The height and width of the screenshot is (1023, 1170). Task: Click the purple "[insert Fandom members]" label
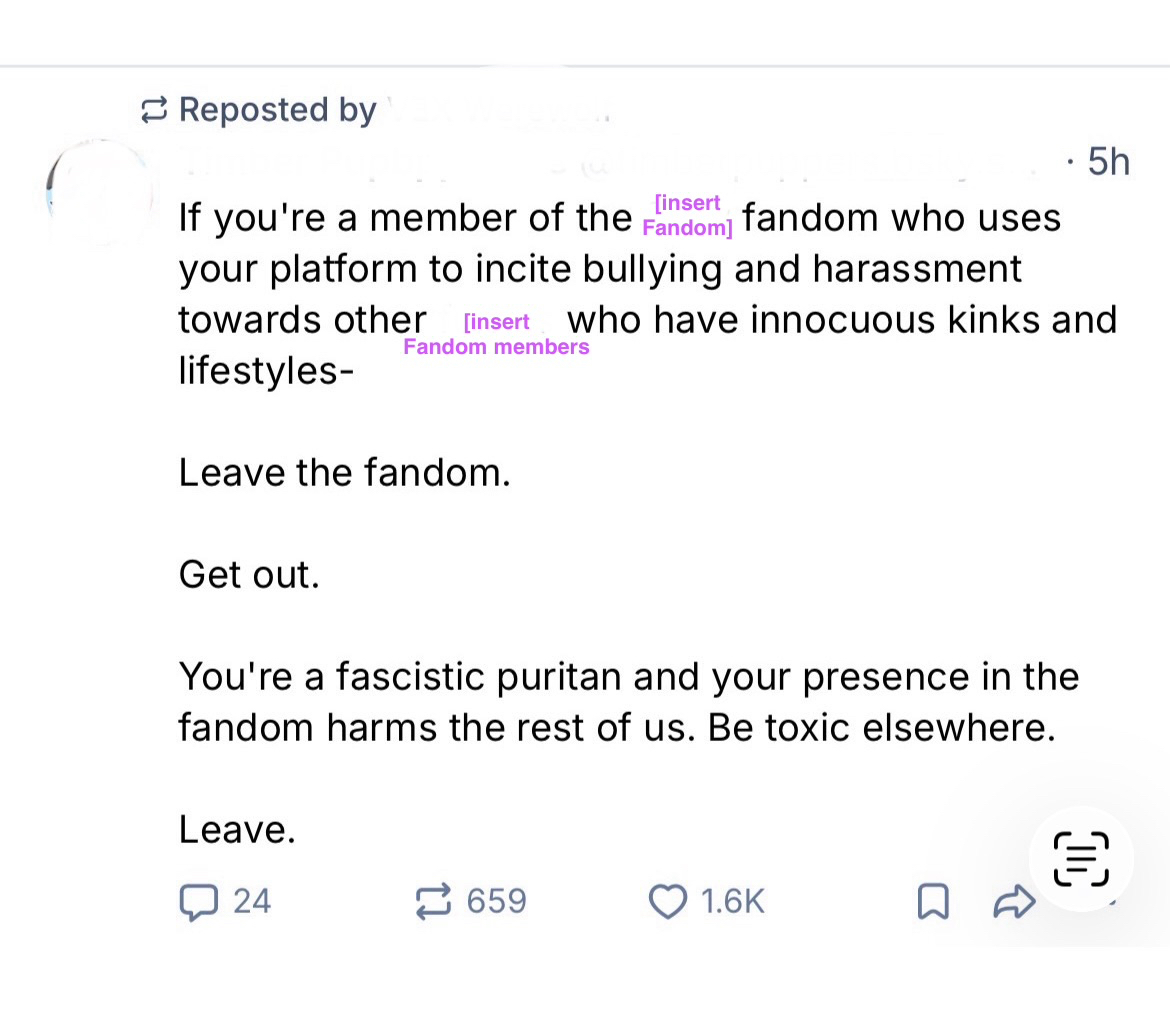coord(496,335)
